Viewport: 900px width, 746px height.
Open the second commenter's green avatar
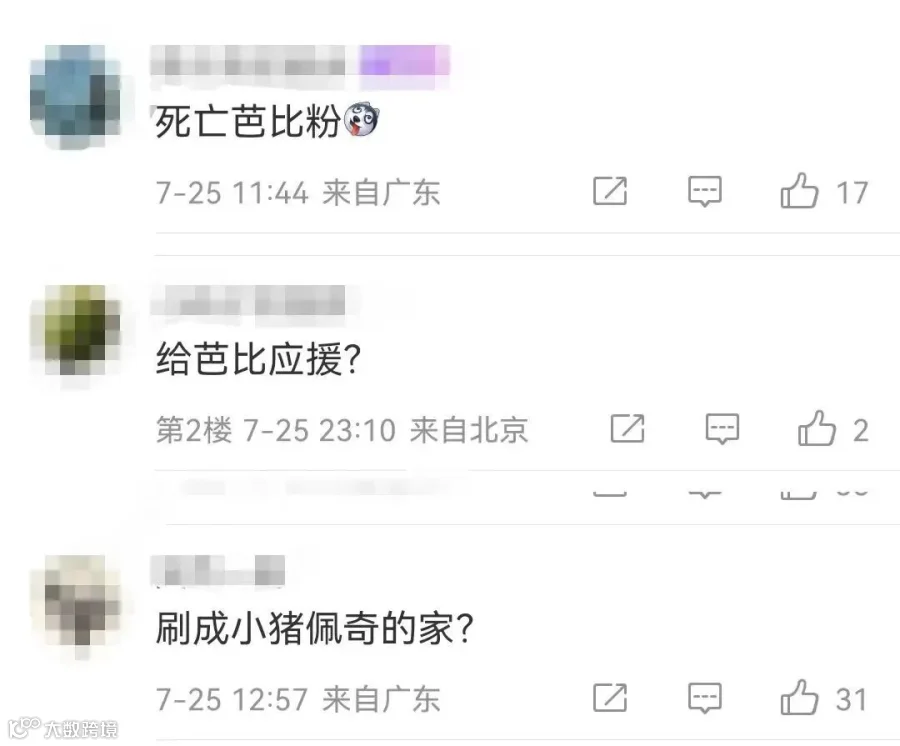pos(75,331)
